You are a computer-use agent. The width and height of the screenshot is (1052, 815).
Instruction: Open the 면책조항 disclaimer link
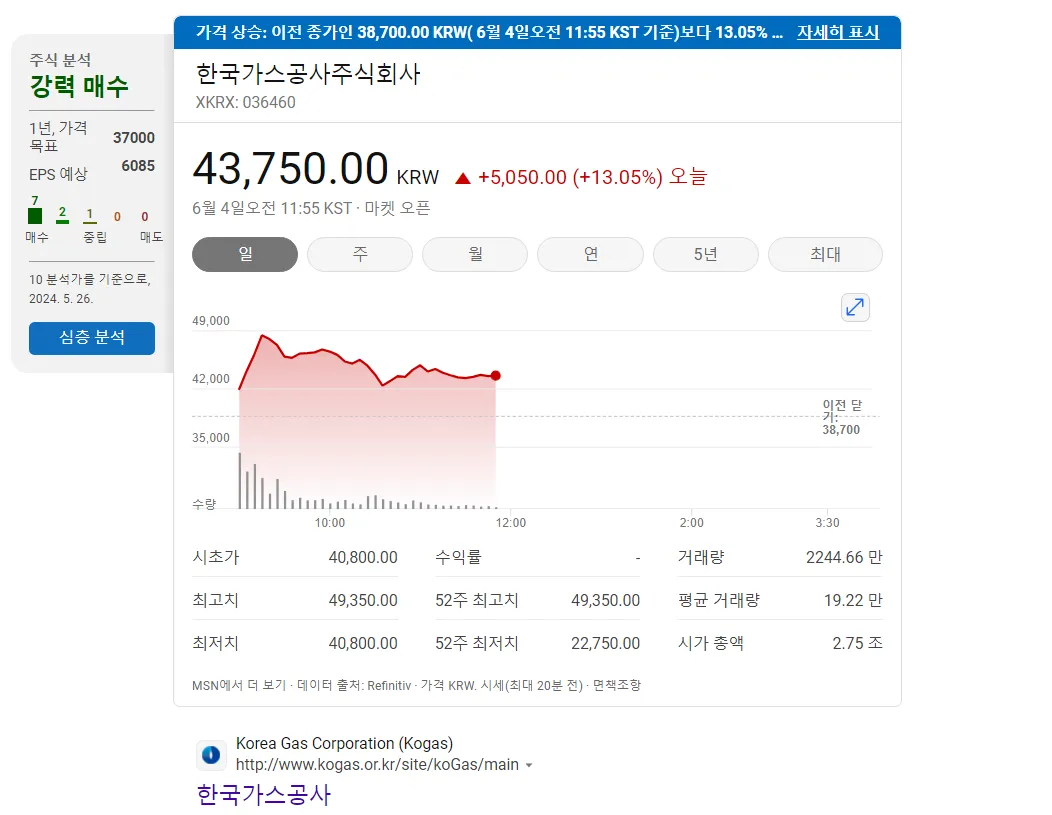[617, 685]
